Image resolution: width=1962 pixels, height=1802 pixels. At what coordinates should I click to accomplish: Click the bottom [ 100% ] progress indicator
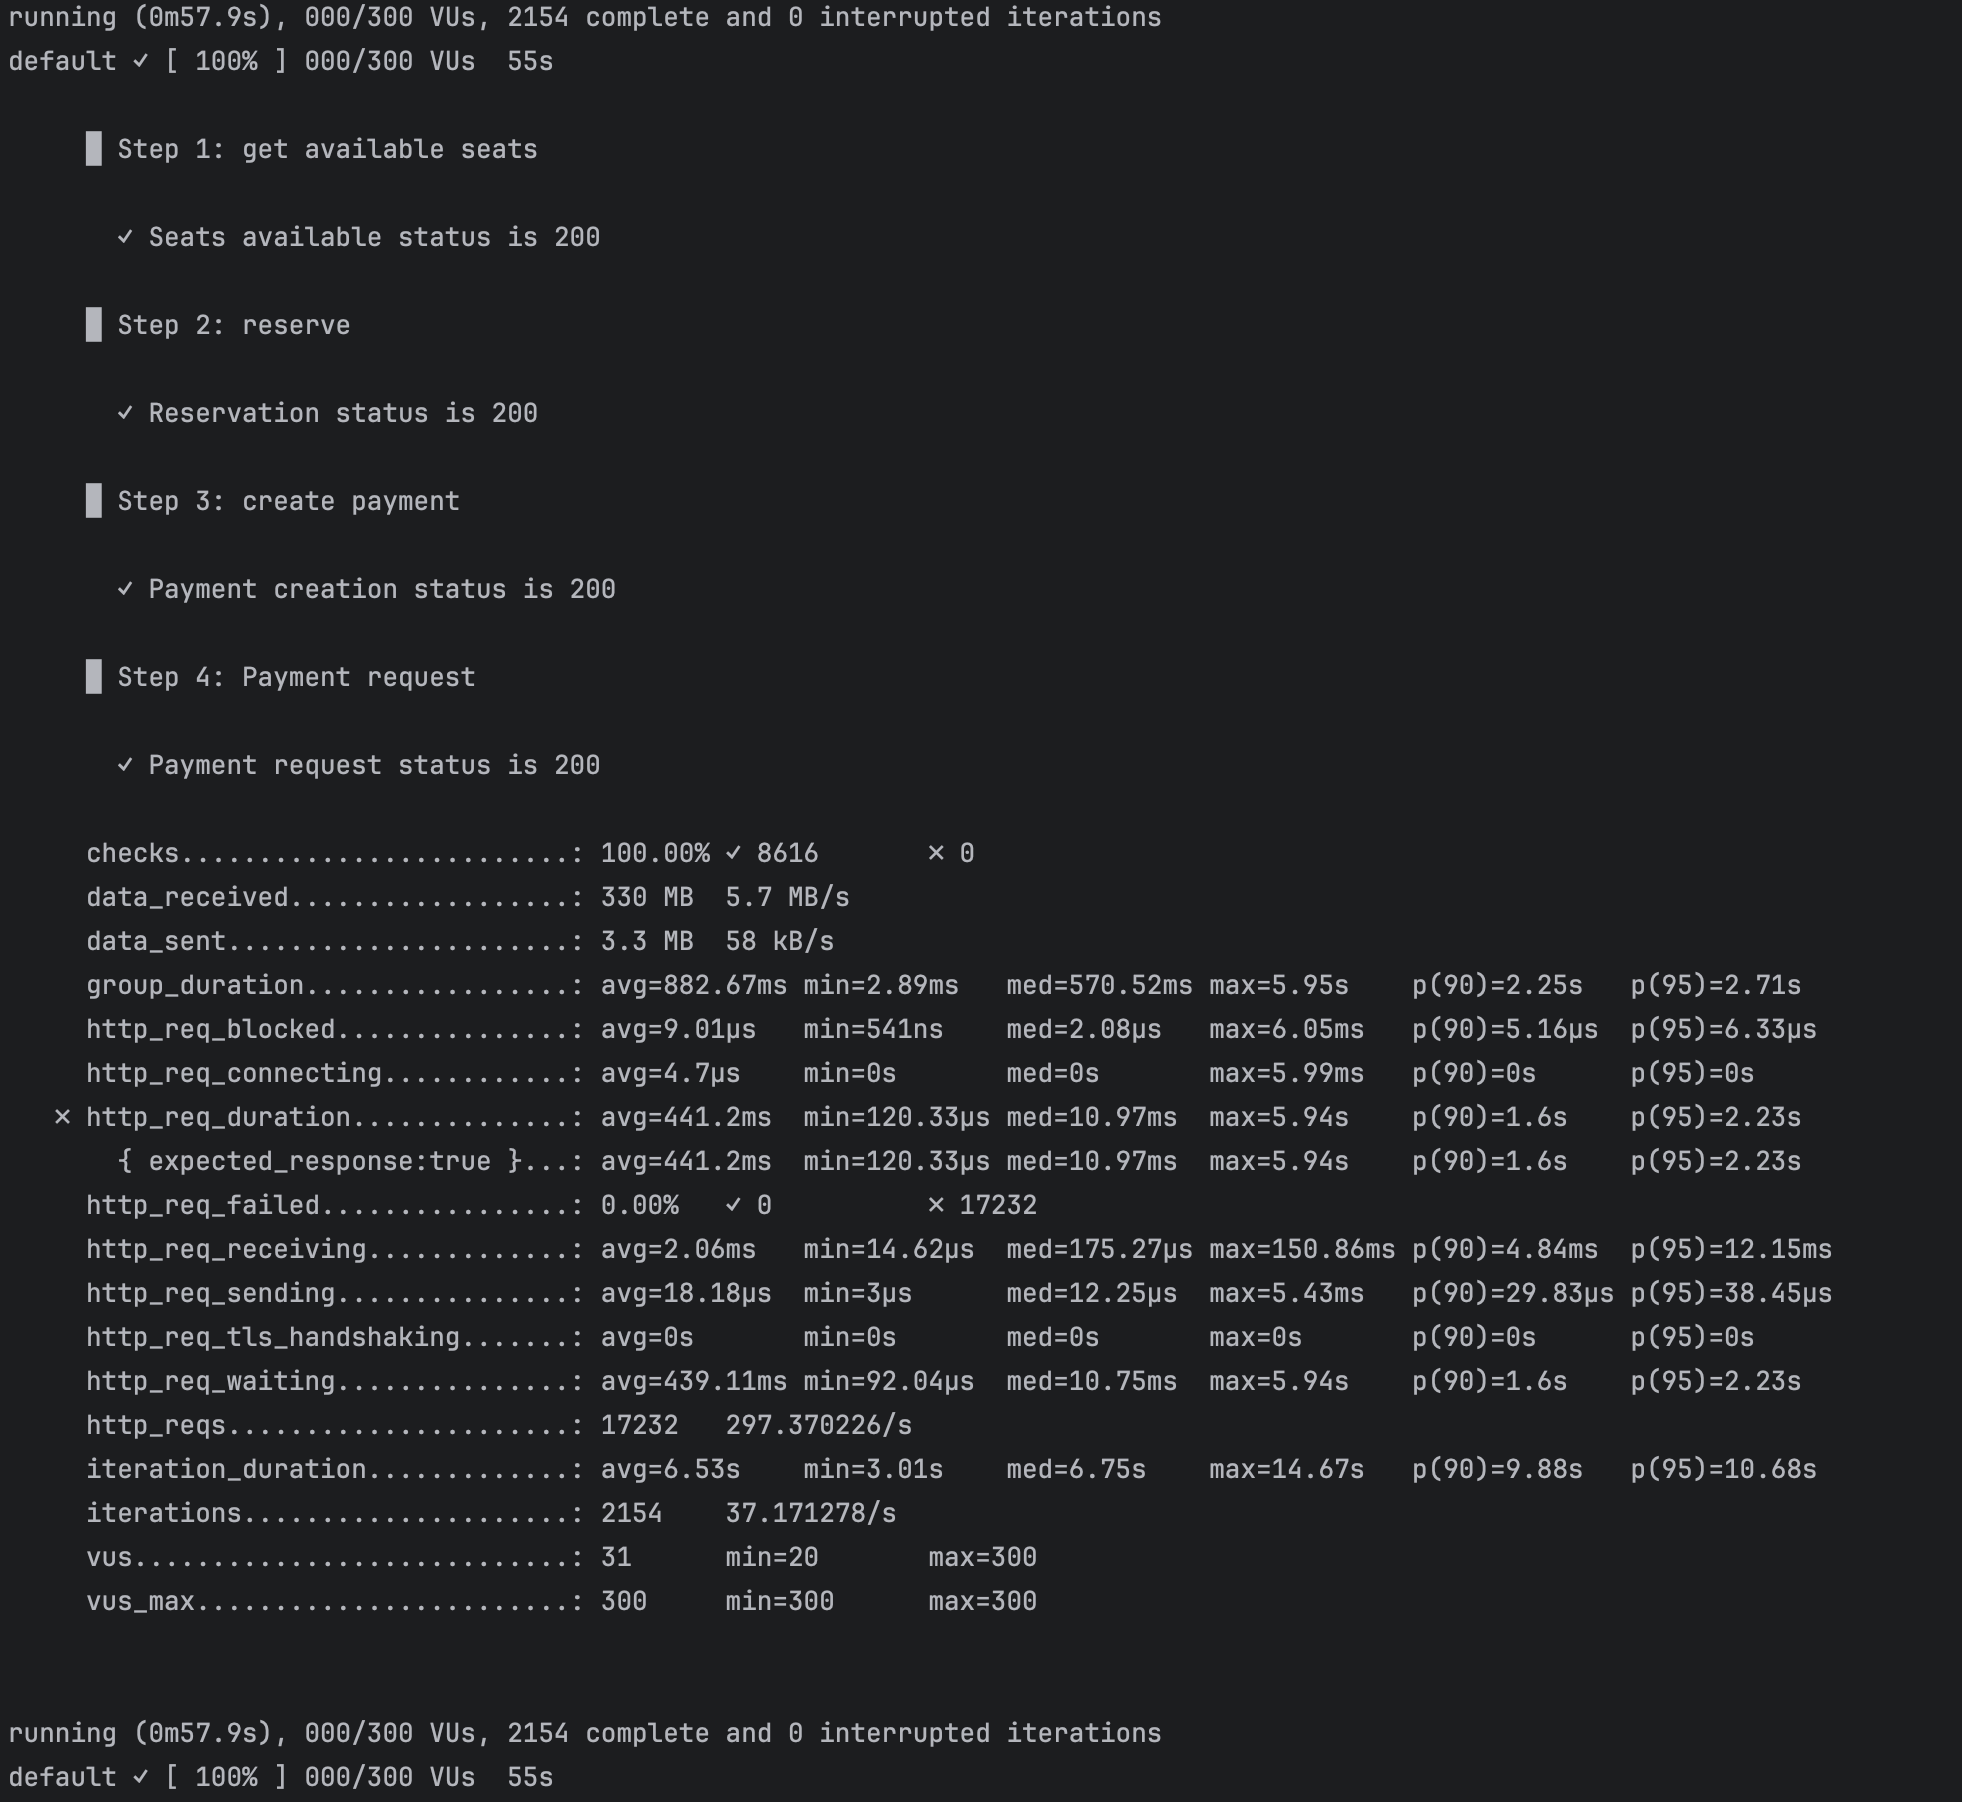click(226, 1777)
